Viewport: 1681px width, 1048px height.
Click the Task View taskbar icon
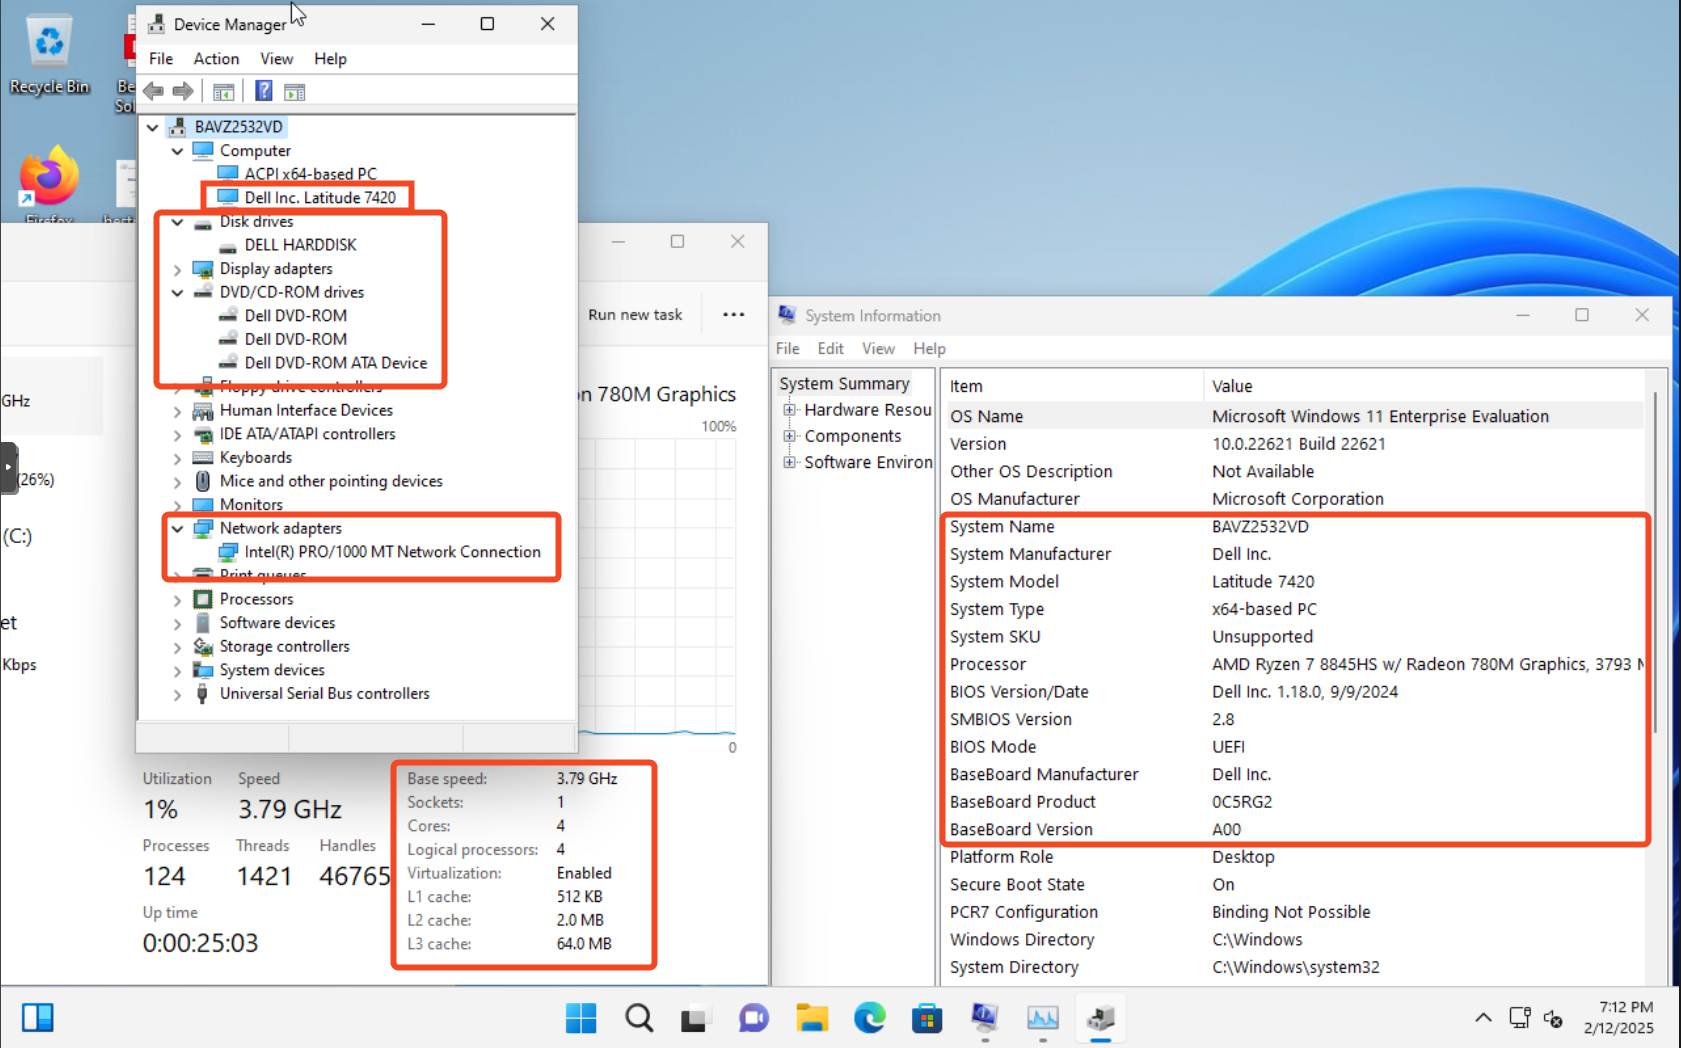click(694, 1018)
